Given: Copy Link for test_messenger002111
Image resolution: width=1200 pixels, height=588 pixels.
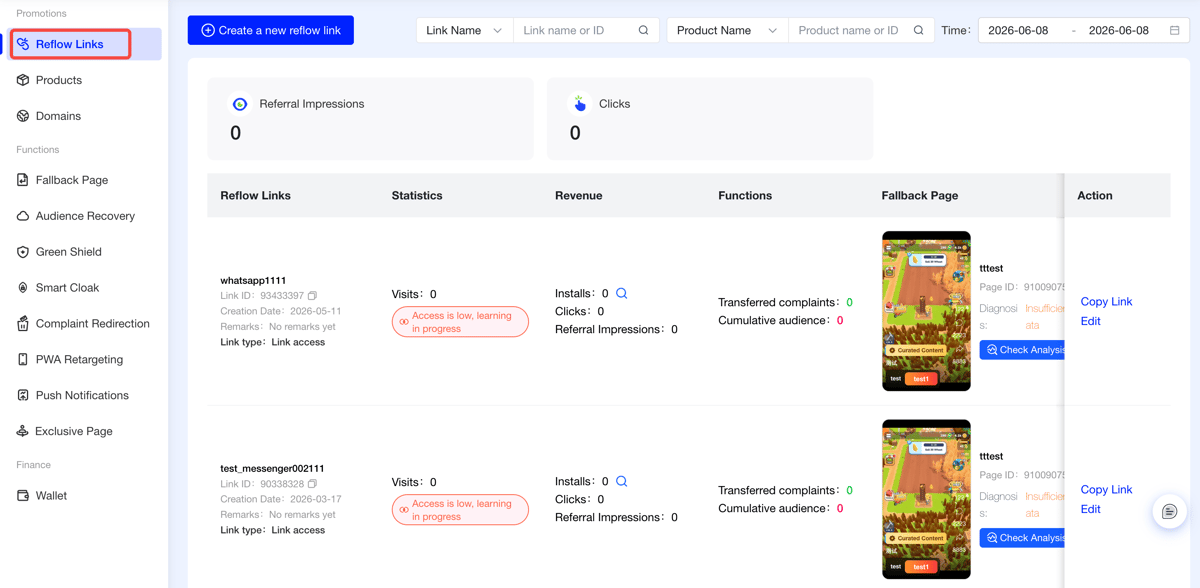Looking at the screenshot, I should [x=1106, y=489].
